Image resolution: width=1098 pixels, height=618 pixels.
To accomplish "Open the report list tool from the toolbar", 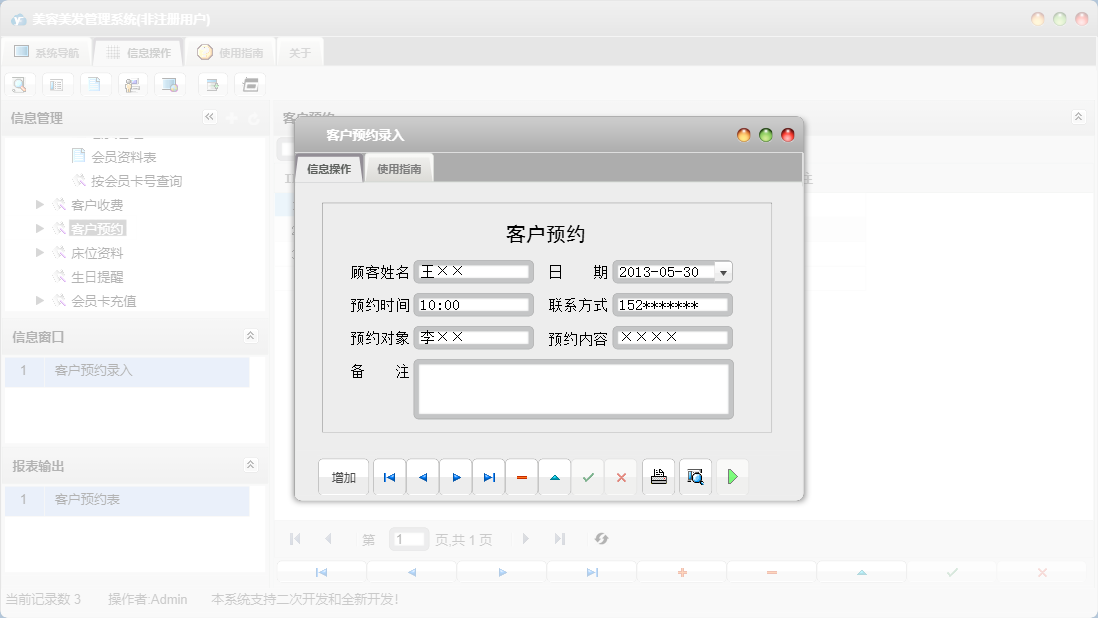I will coord(57,84).
